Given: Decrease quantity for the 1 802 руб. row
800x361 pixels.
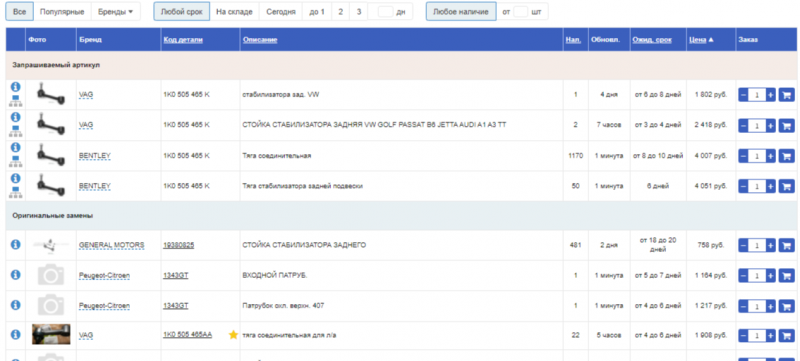Looking at the screenshot, I should click(x=743, y=95).
